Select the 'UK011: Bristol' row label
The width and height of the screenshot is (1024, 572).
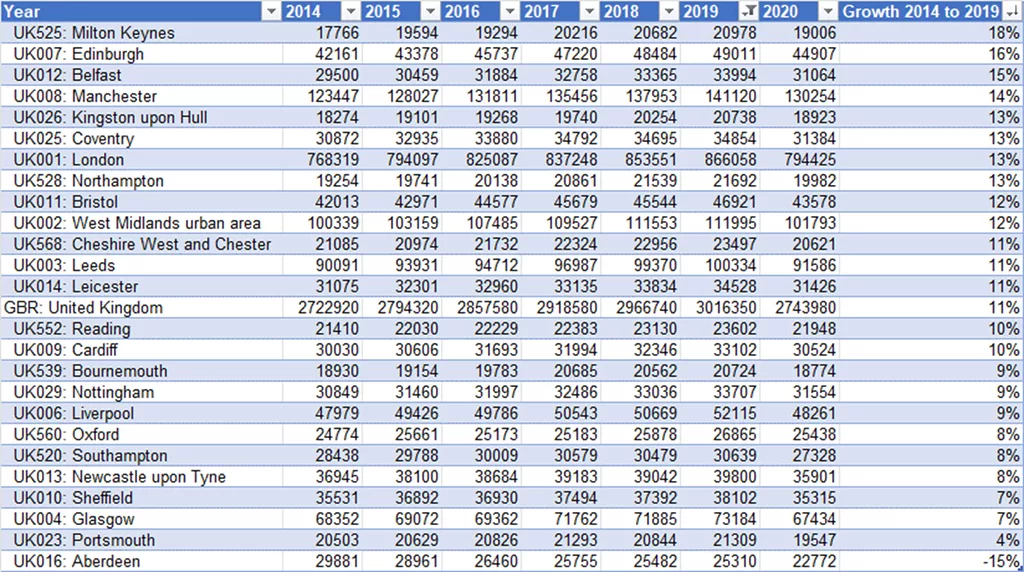point(66,202)
